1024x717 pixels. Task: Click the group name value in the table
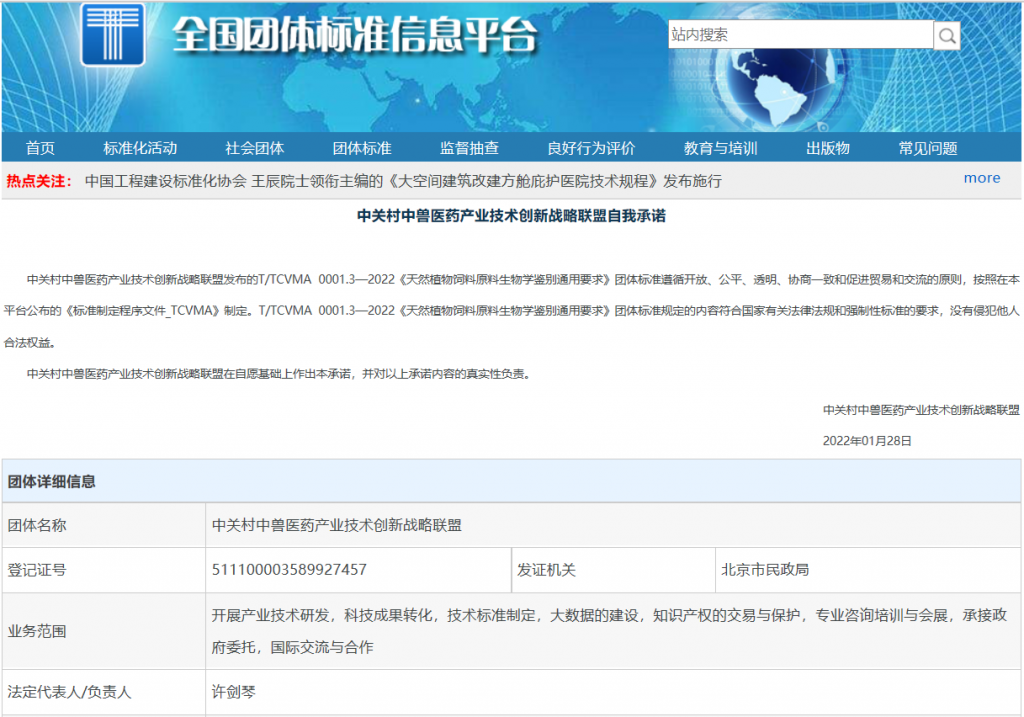click(336, 525)
